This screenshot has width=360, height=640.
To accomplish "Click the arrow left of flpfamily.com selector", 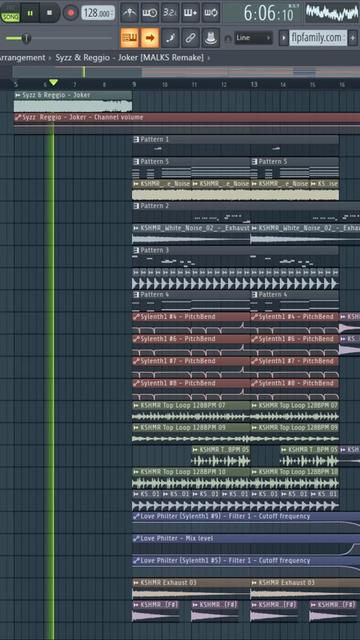I will tap(283, 38).
